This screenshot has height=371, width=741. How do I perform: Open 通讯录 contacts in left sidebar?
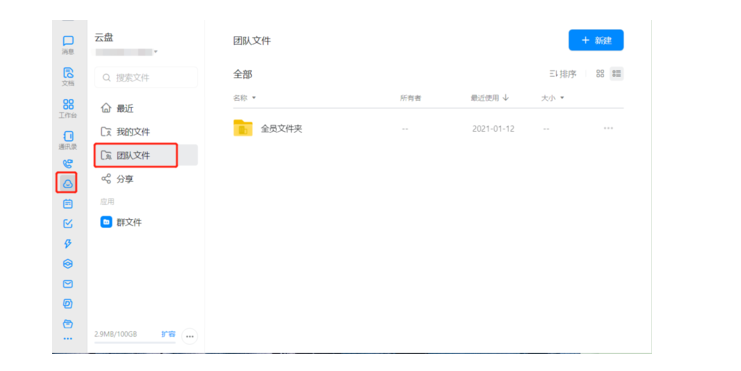click(68, 140)
